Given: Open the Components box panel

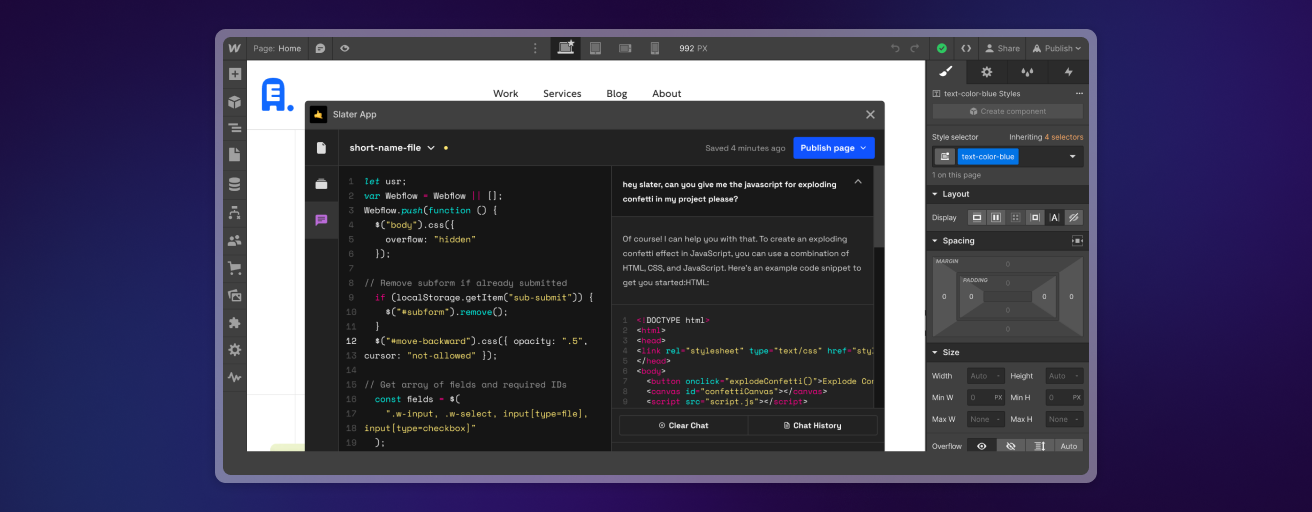Looking at the screenshot, I should 234,101.
